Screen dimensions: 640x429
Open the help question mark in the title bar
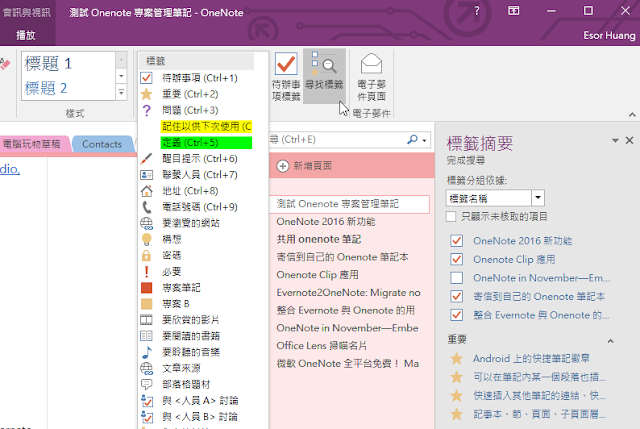coord(477,11)
